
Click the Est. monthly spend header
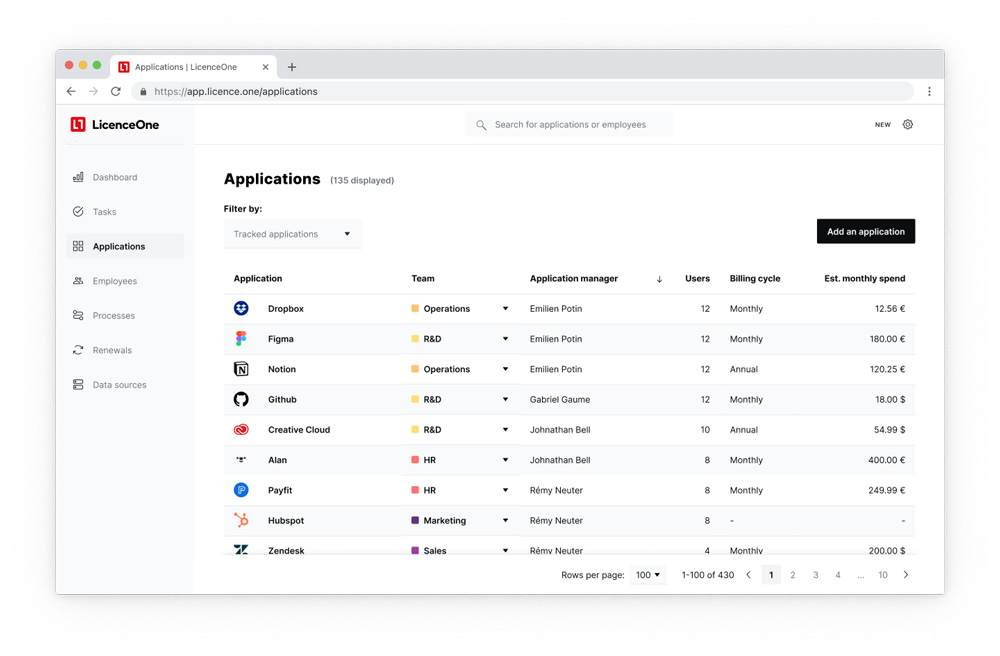(x=864, y=279)
